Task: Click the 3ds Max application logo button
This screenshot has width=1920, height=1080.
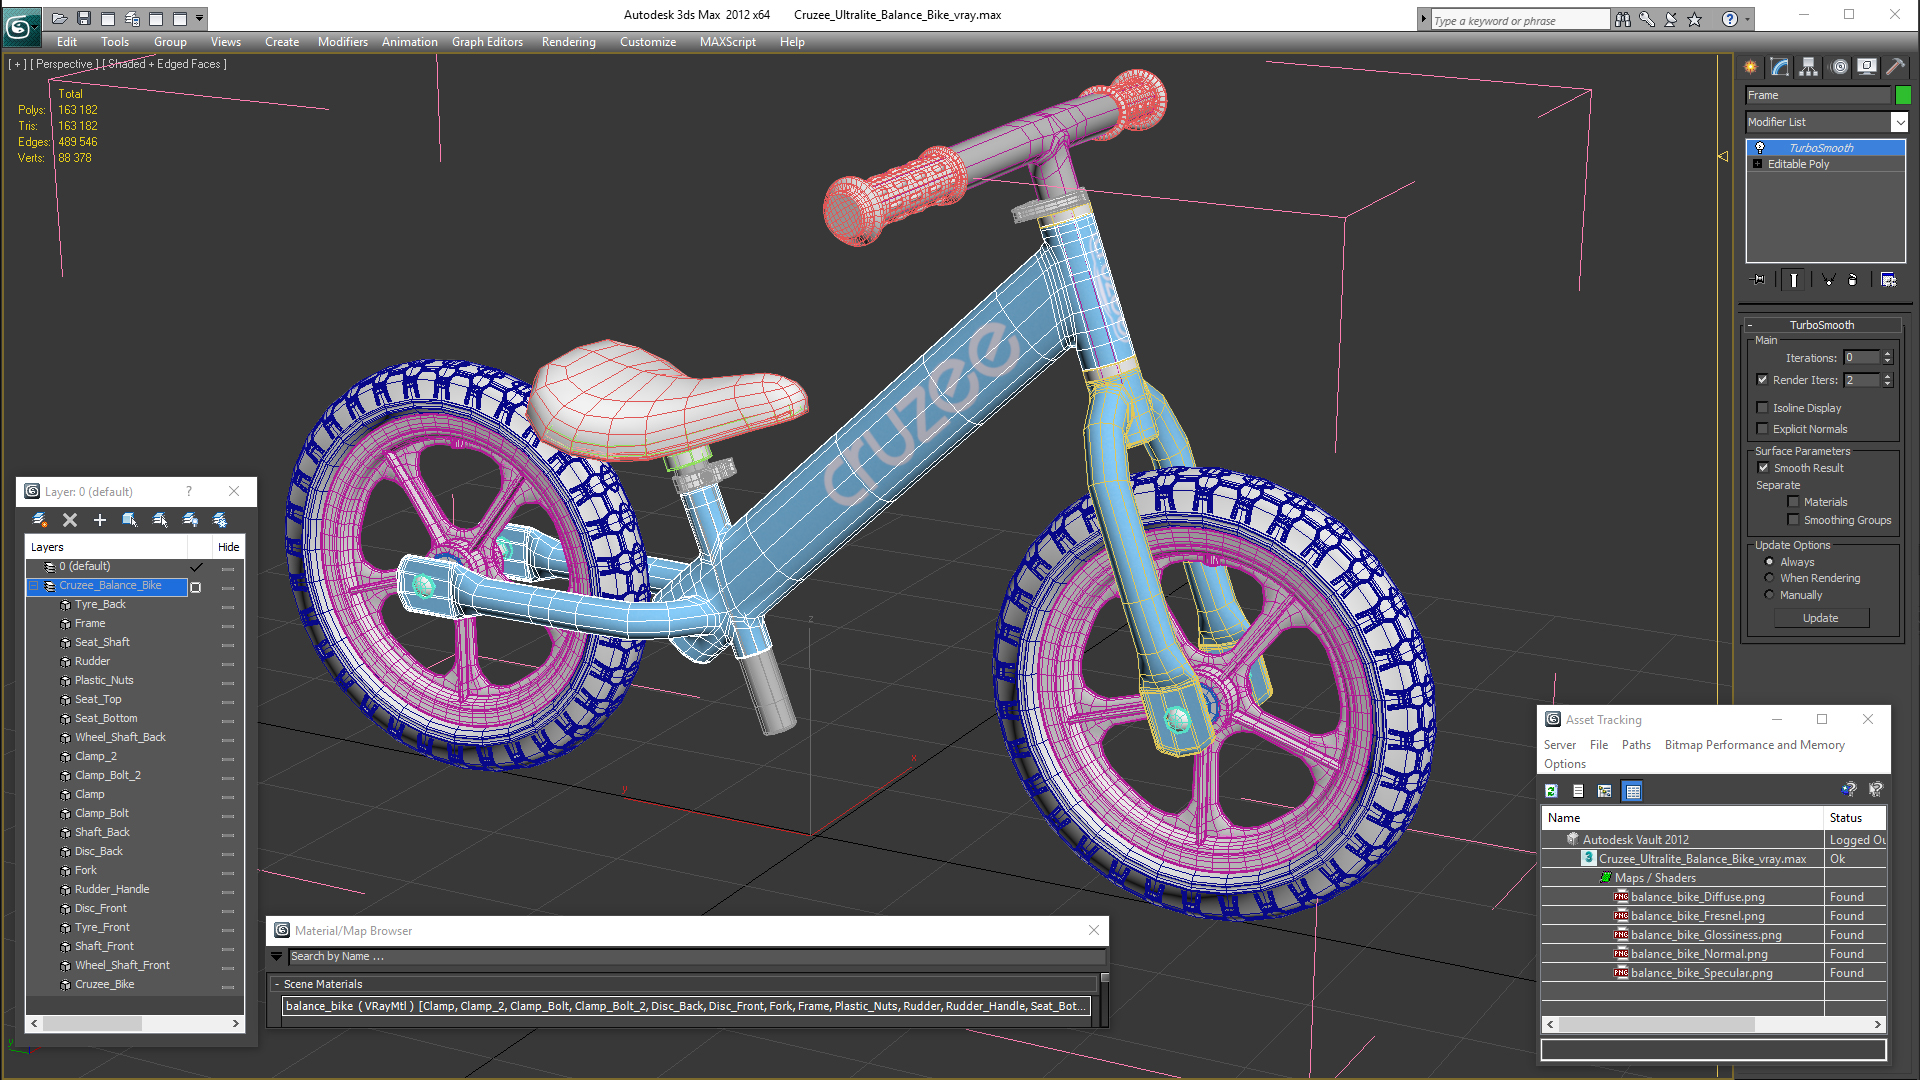Action: tap(20, 26)
